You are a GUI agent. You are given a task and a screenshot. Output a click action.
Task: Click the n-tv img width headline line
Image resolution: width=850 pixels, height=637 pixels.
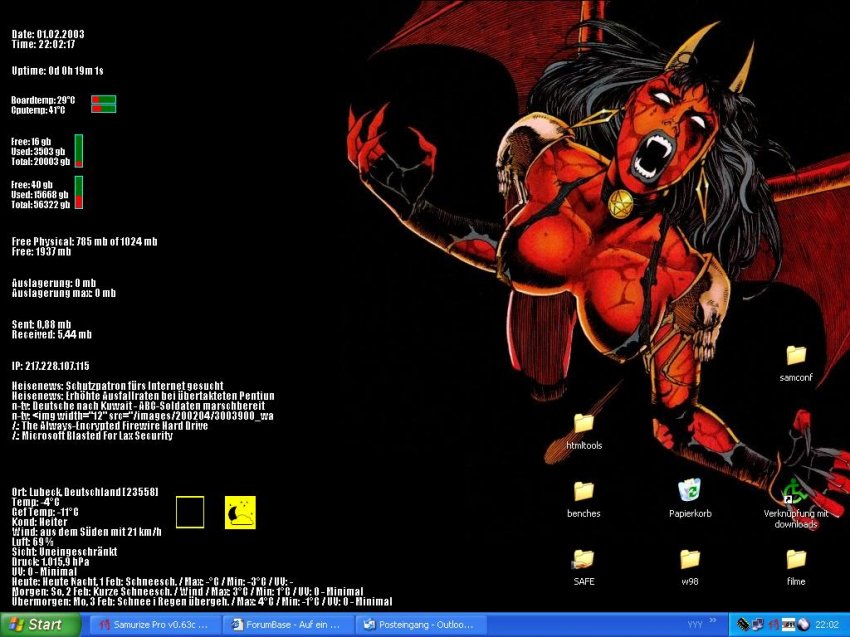pyautogui.click(x=143, y=416)
